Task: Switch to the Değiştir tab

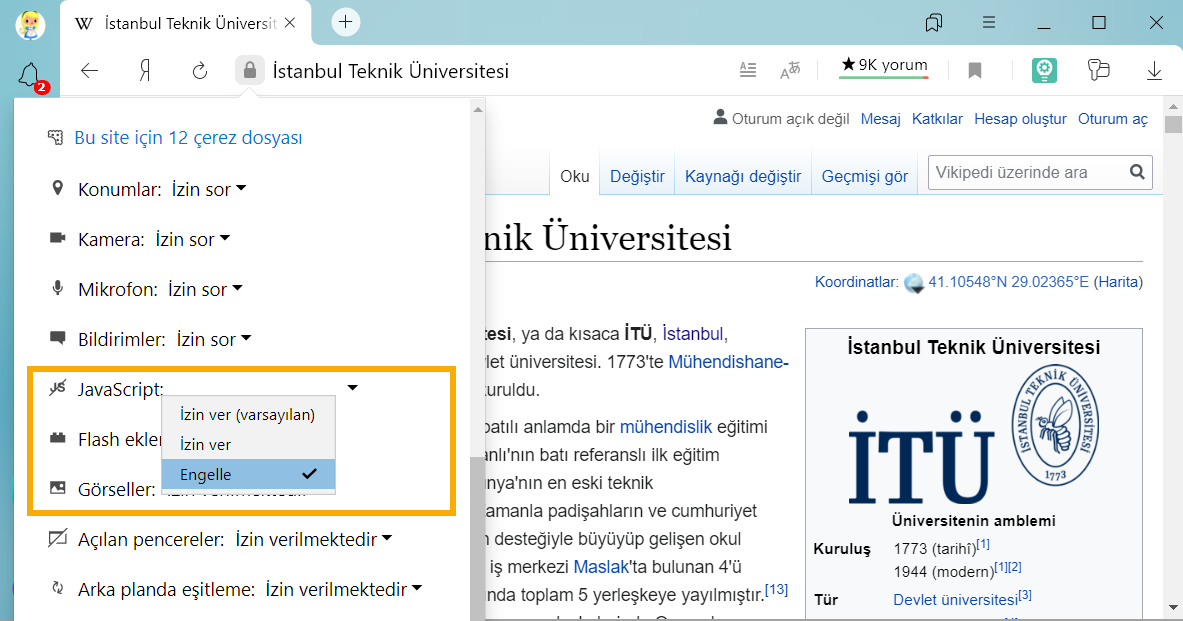Action: [x=637, y=176]
